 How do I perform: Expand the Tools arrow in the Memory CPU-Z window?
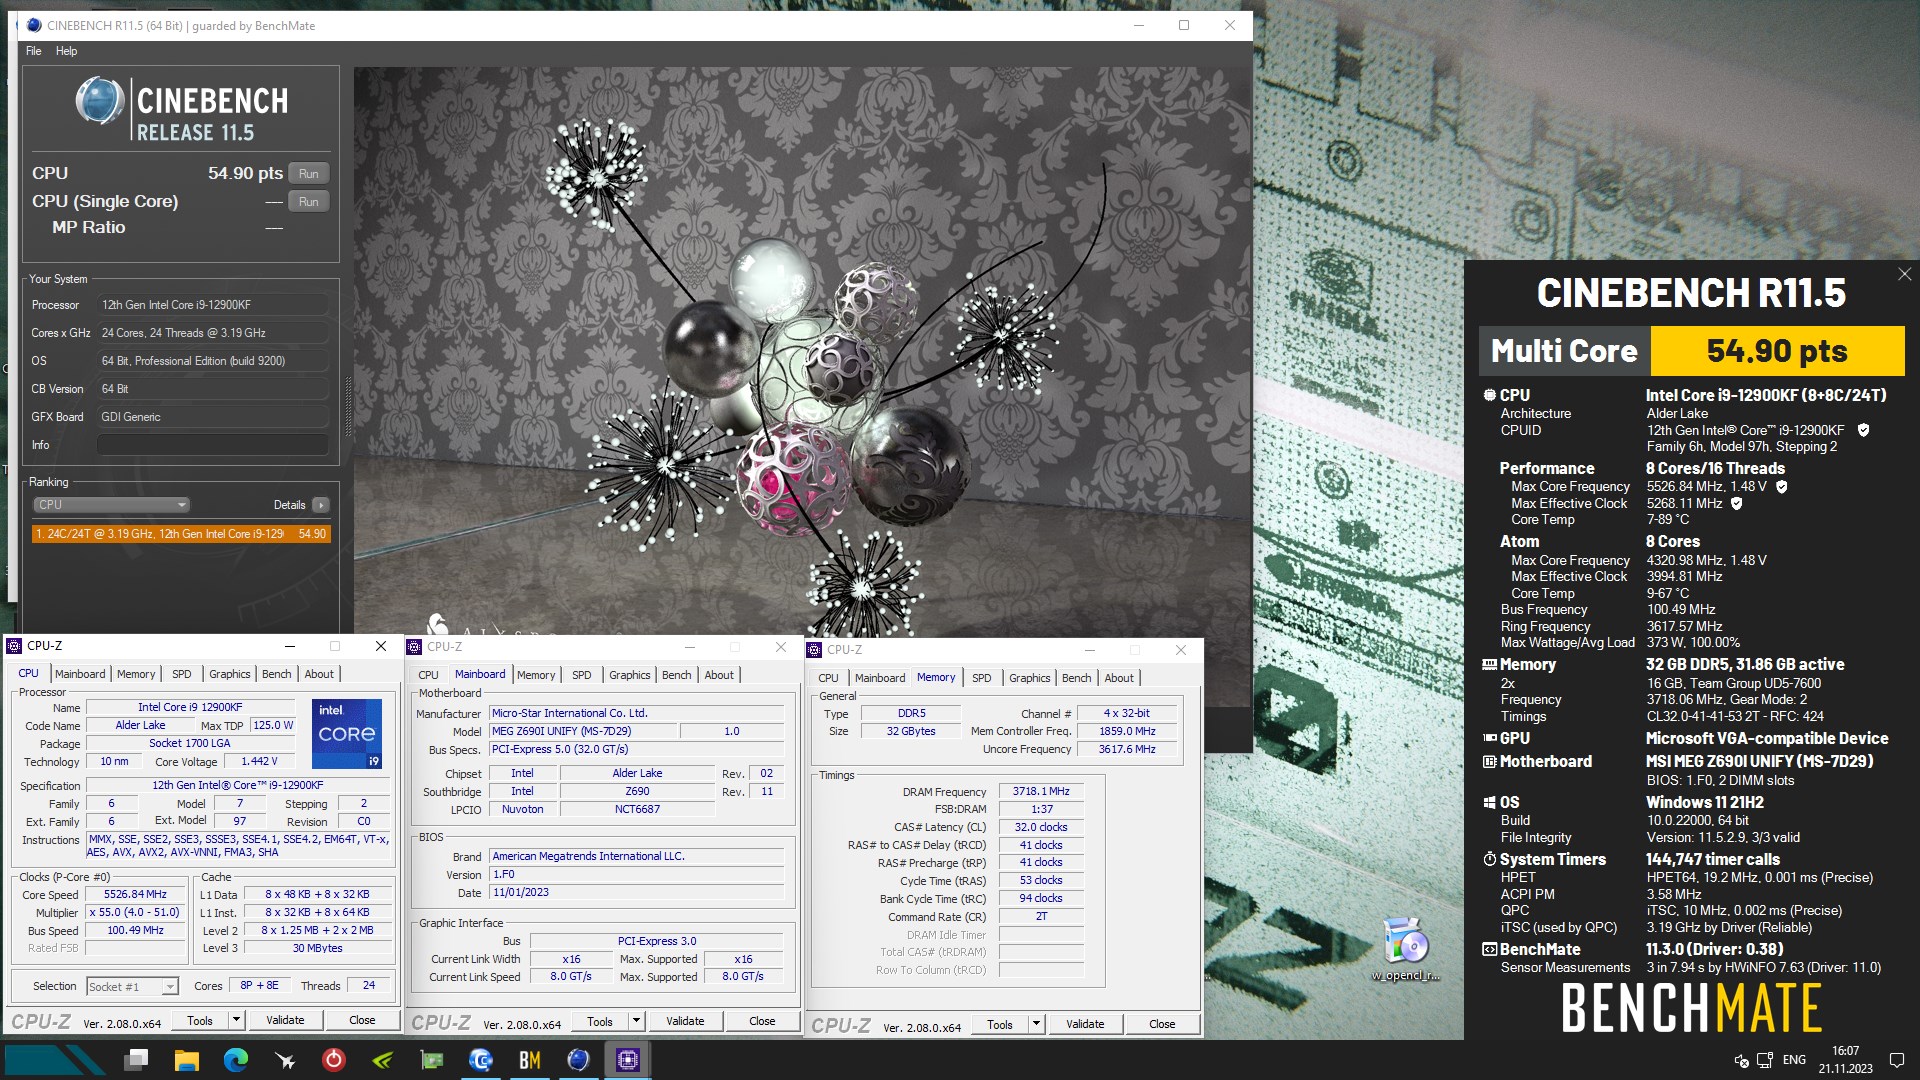[1036, 1024]
